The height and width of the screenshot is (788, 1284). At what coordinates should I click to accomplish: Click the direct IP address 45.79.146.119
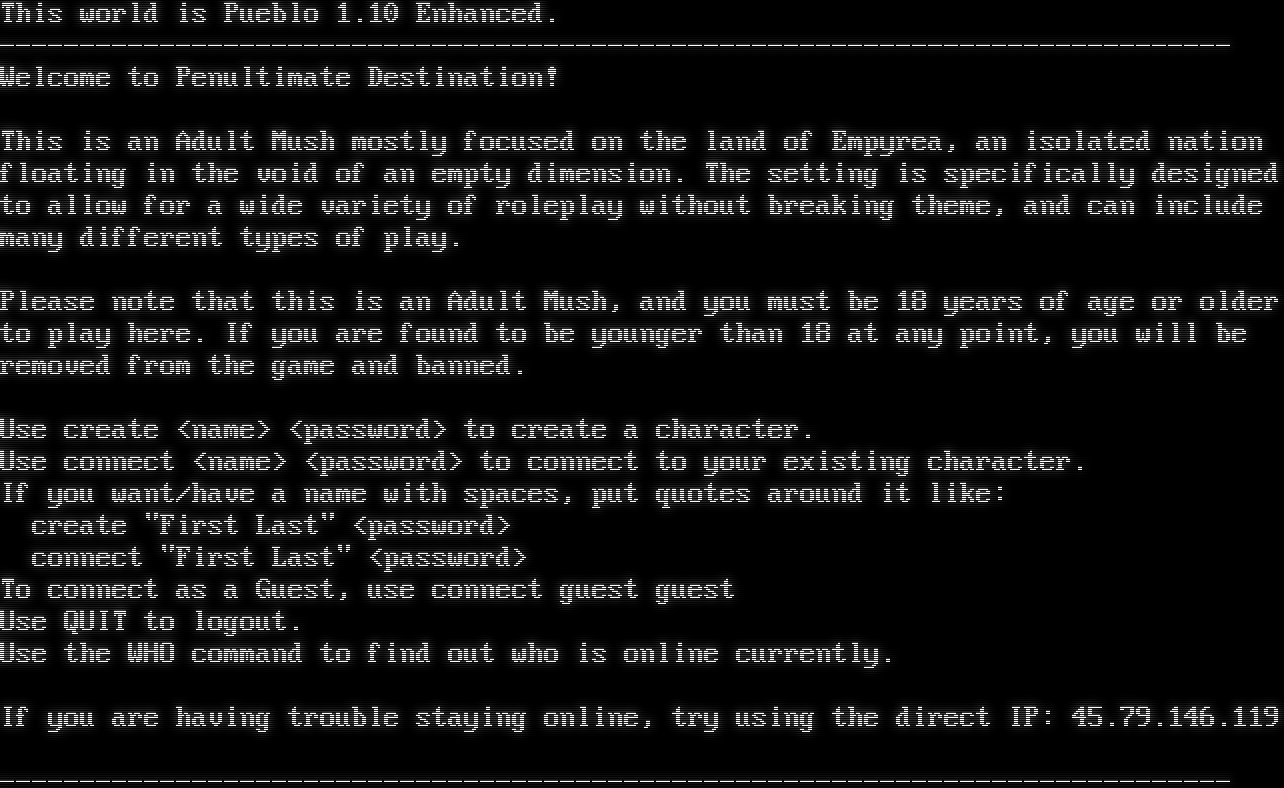(1175, 717)
